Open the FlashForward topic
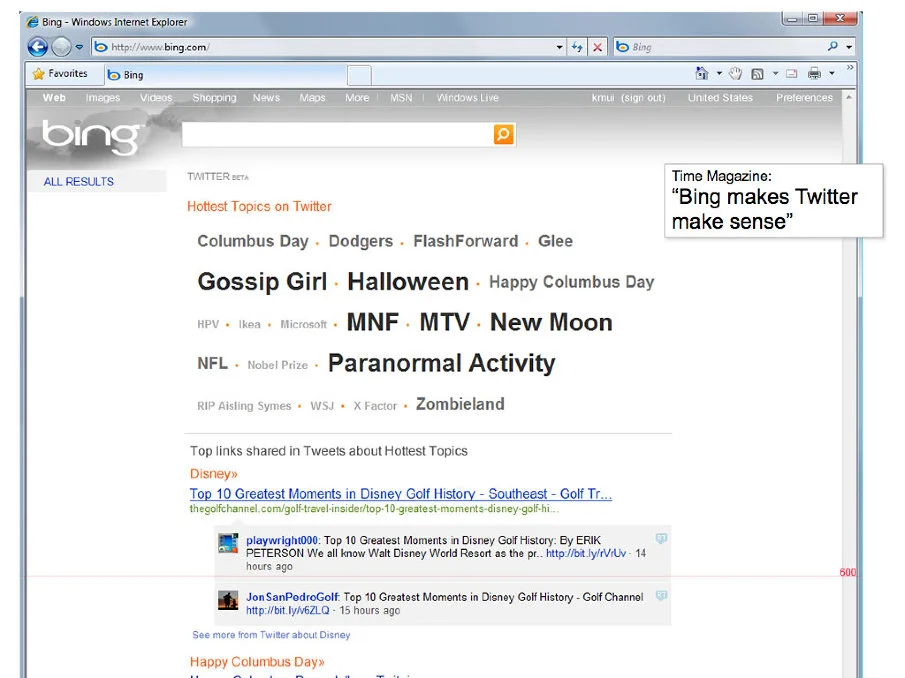 click(x=466, y=241)
